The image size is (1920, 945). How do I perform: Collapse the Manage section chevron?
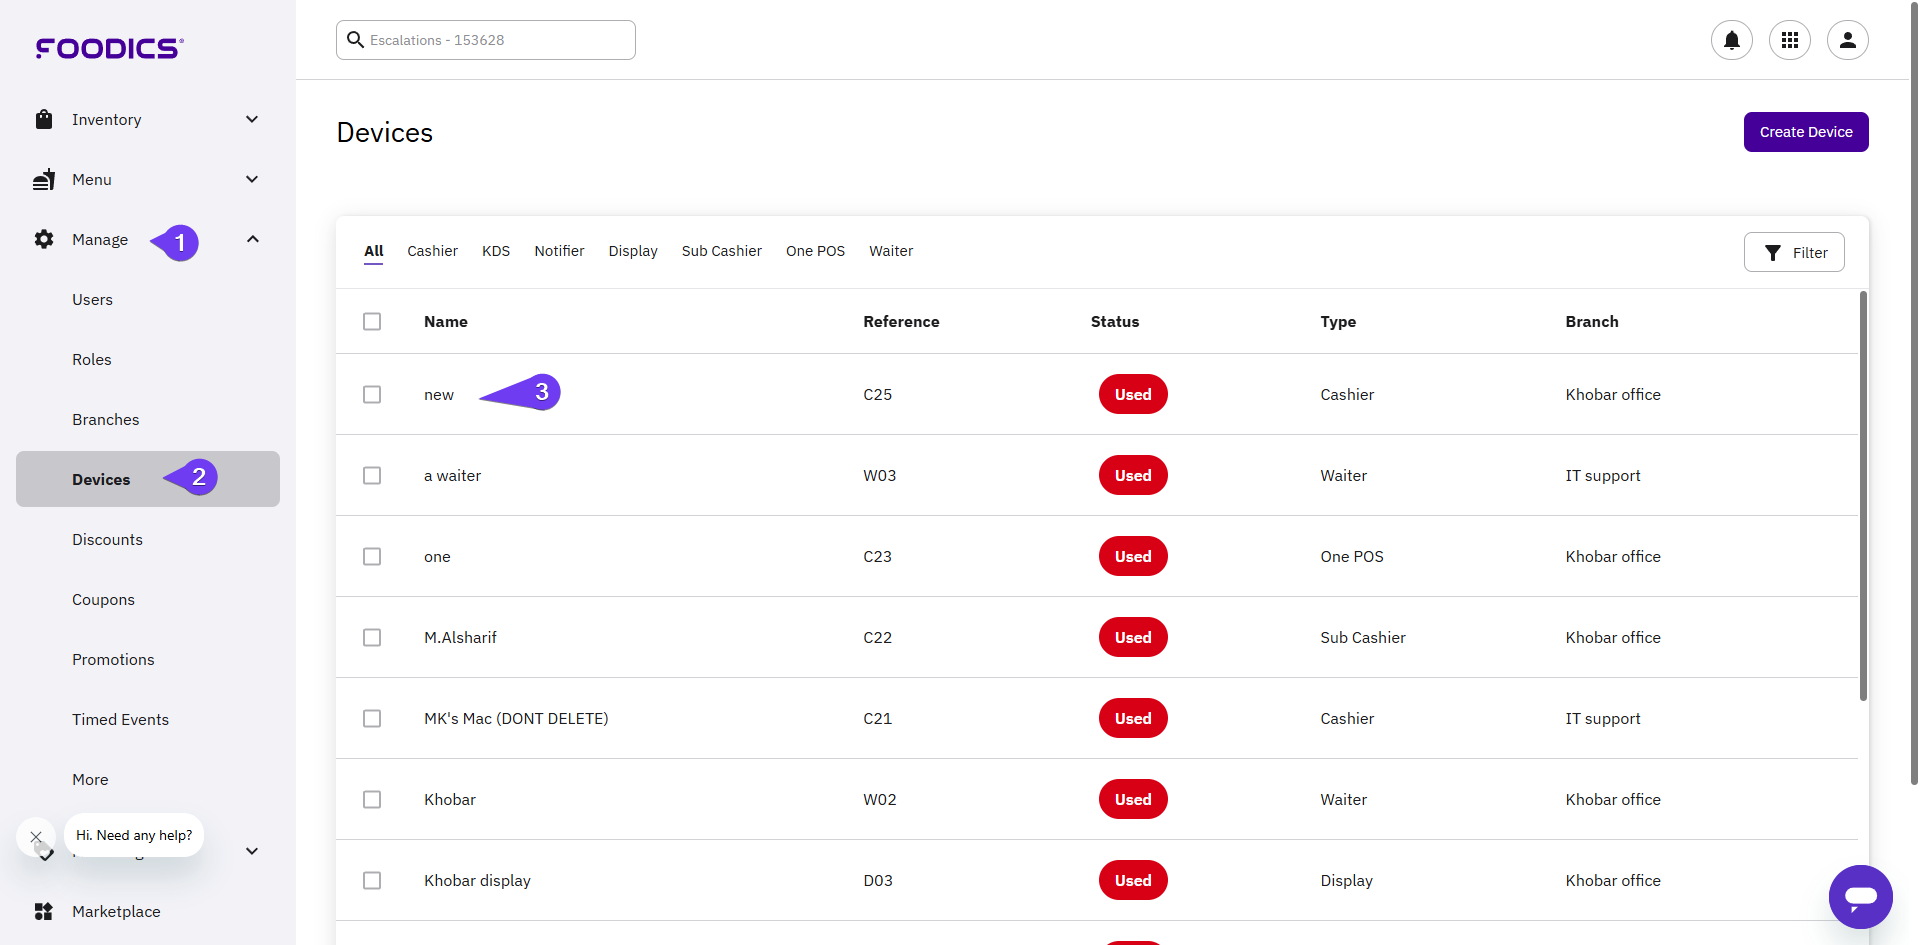(x=252, y=240)
